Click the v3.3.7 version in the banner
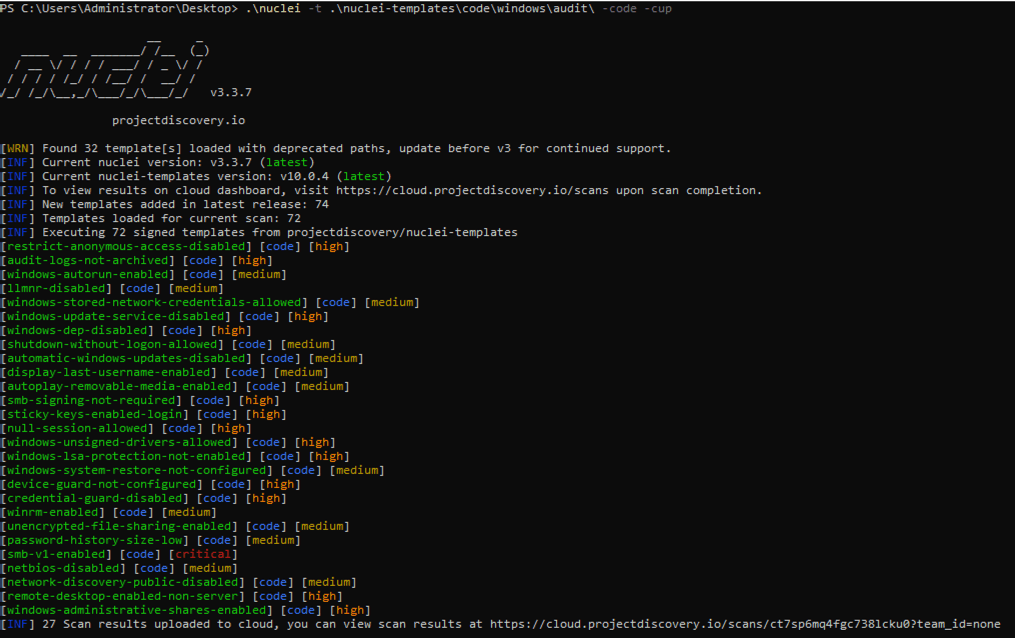Image resolution: width=1015 pixels, height=638 pixels. click(231, 92)
